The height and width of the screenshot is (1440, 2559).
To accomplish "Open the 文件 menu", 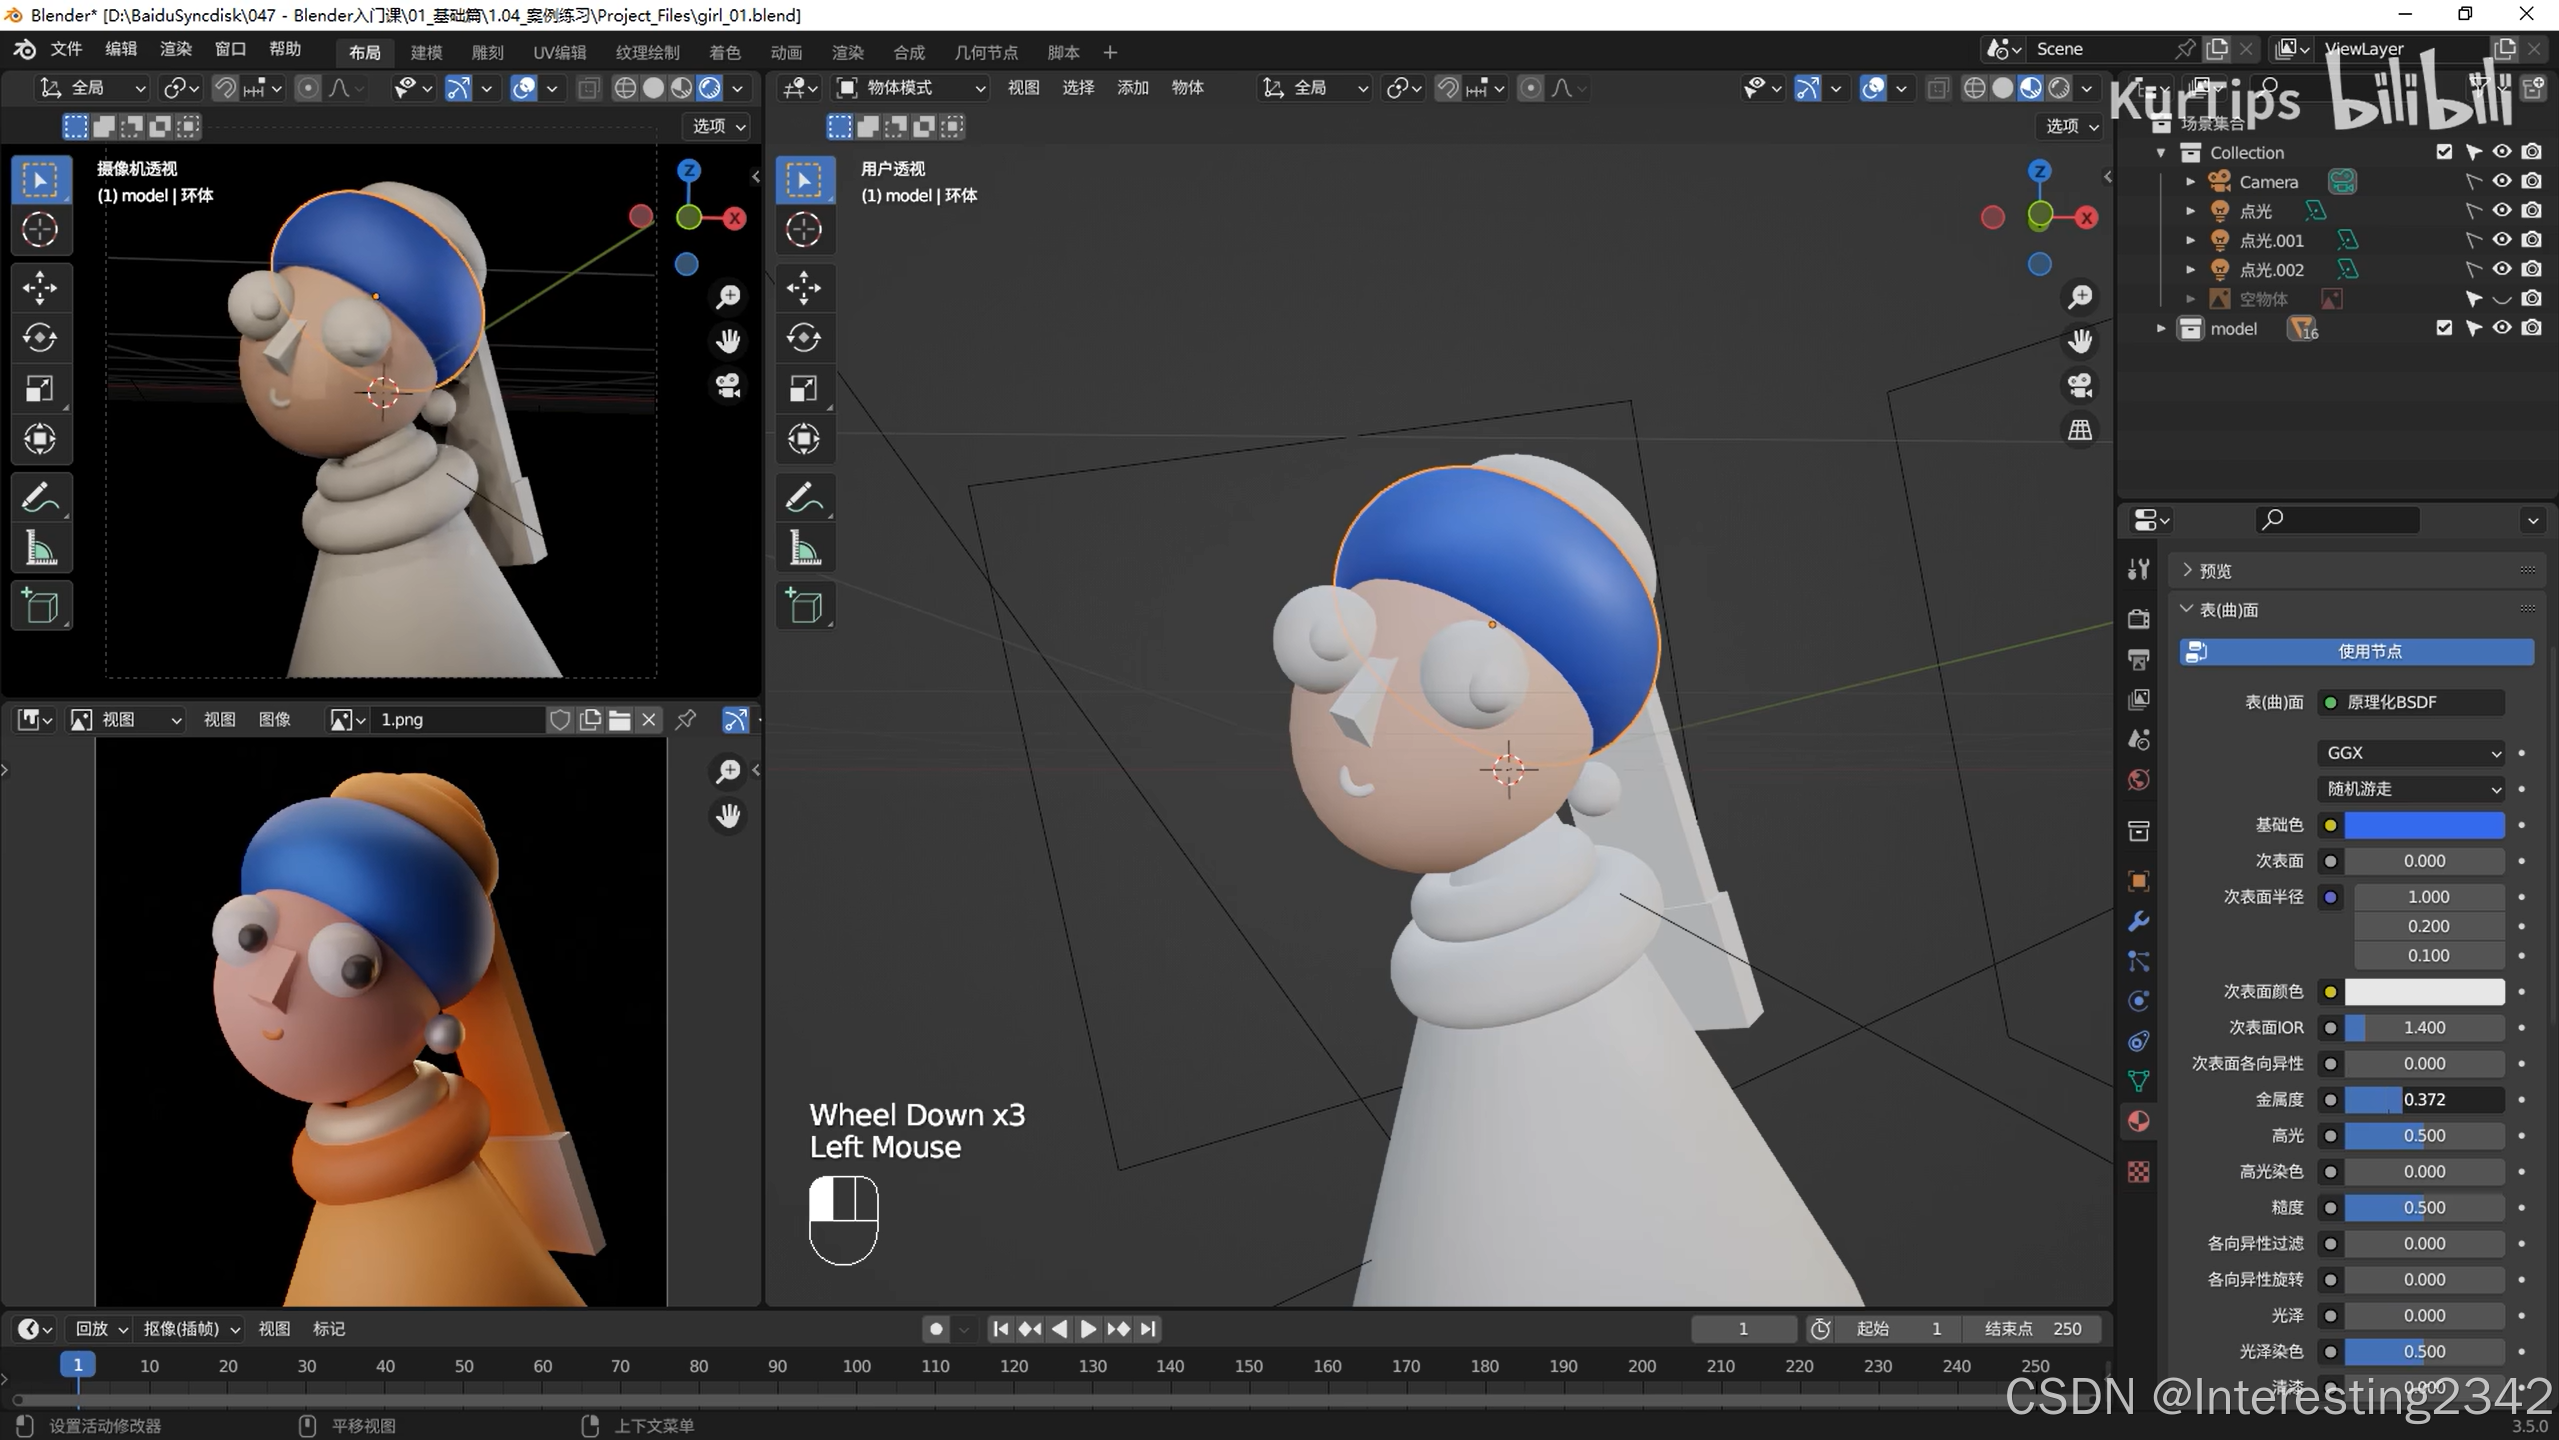I will click(66, 49).
